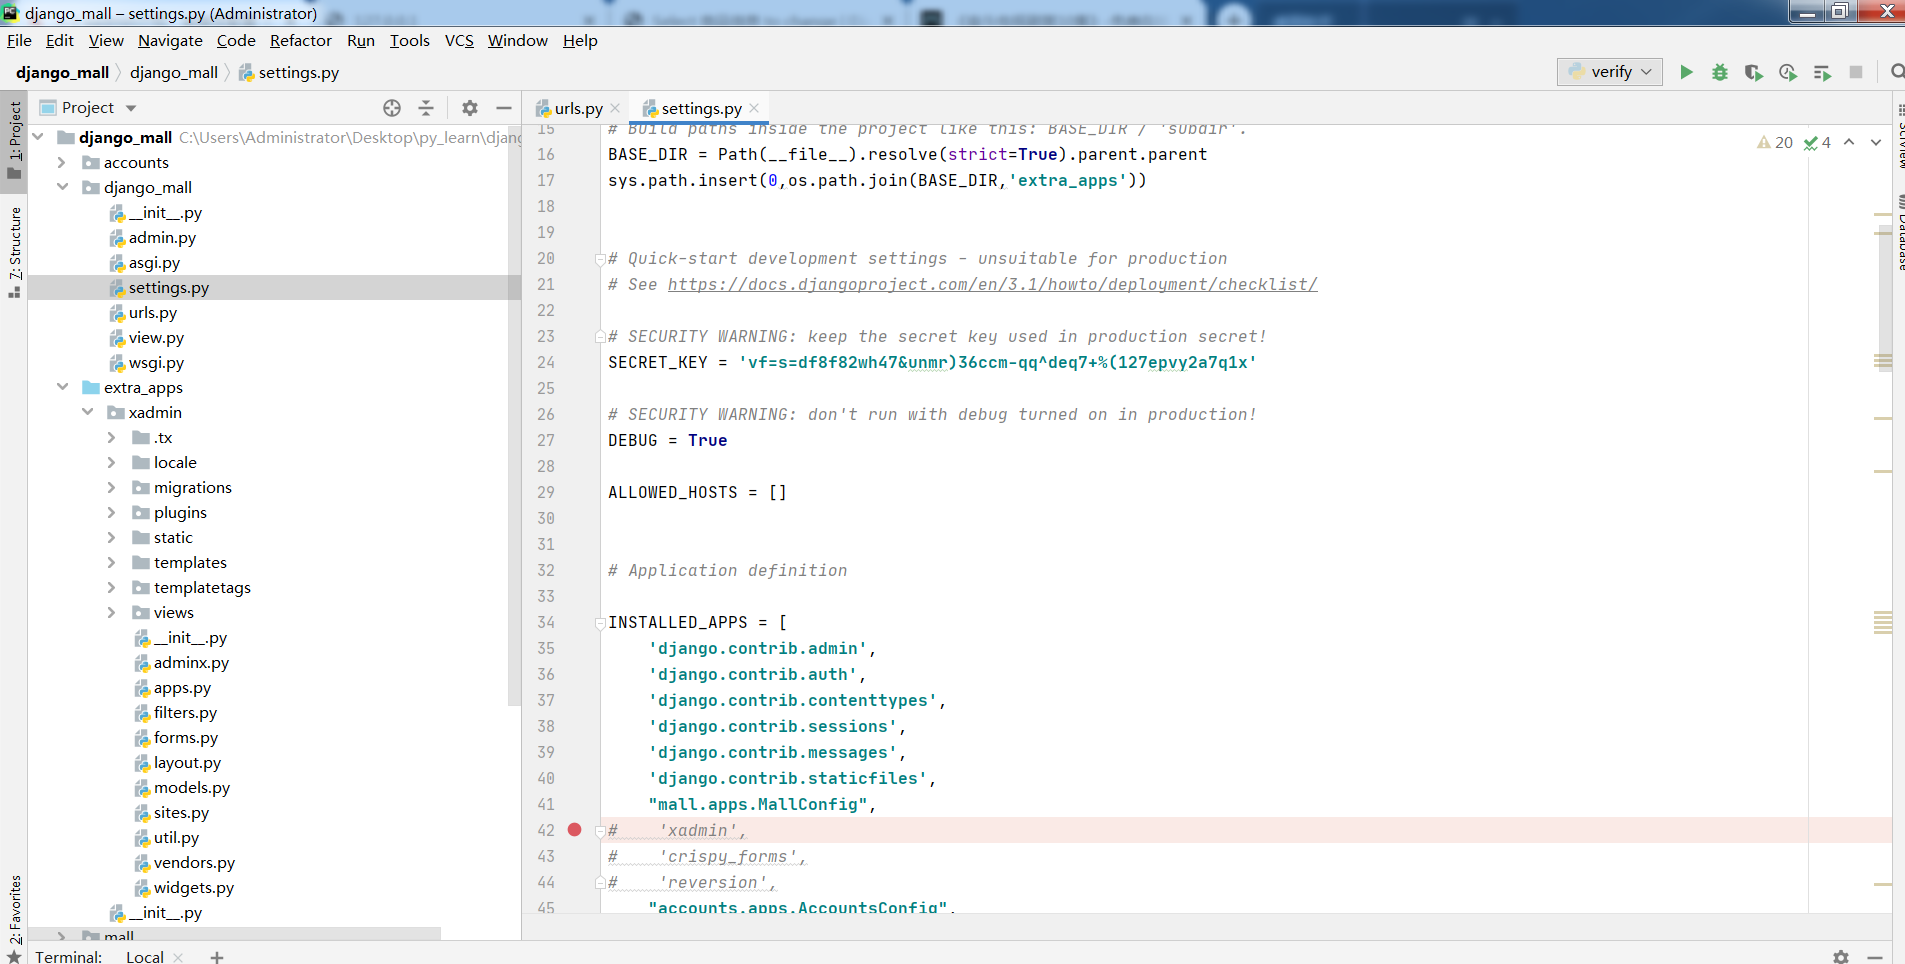Viewport: 1905px width, 964px height.
Task: Open the Terminal settings gear
Action: pos(1841,957)
